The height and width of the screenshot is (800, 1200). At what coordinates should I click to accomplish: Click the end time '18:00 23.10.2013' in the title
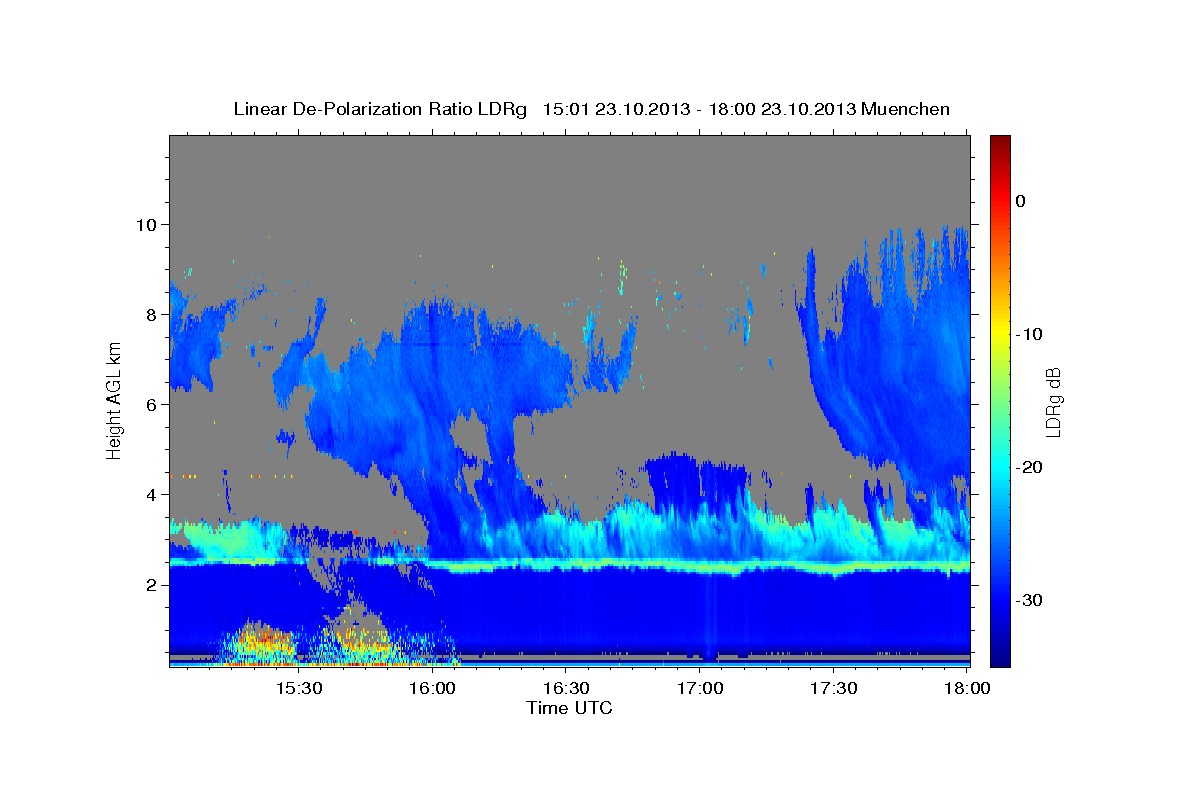780,109
